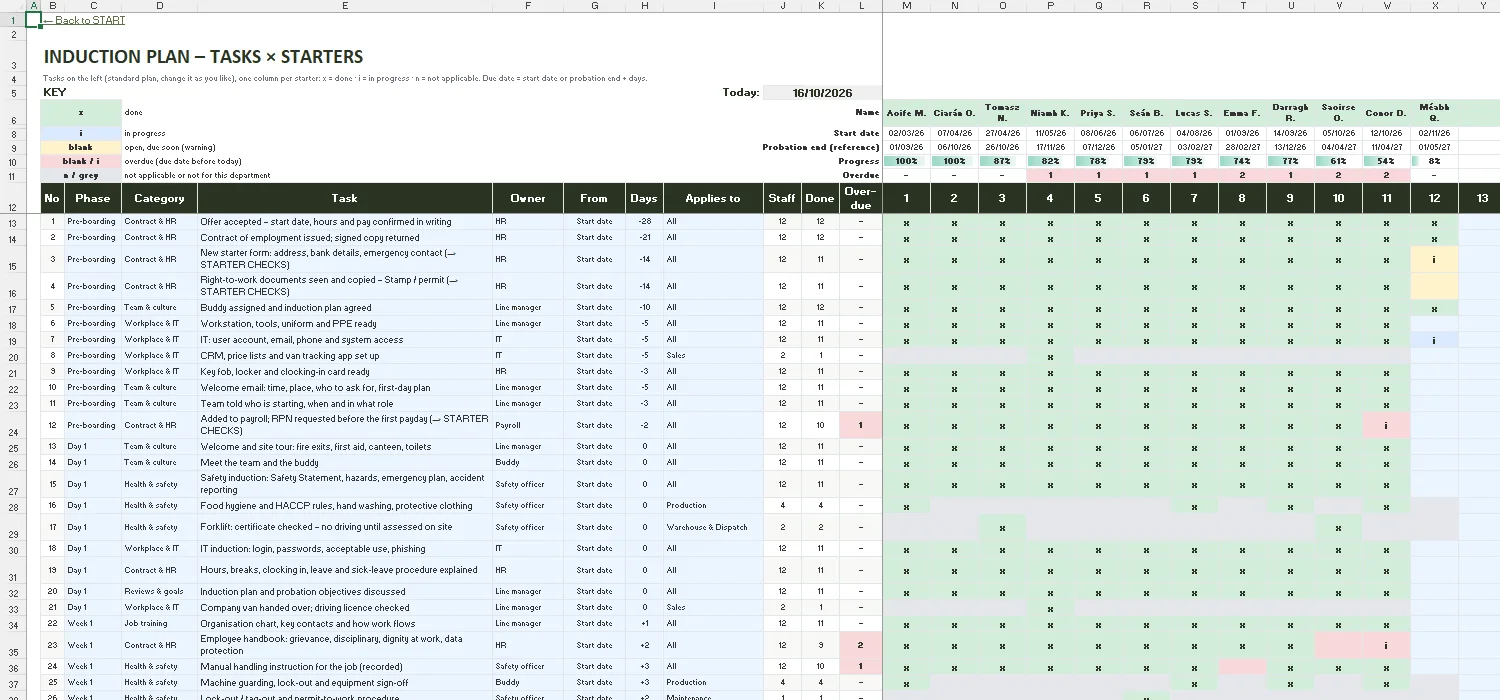Click the 'Days' table header
The width and height of the screenshot is (1500, 700).
[x=644, y=198]
